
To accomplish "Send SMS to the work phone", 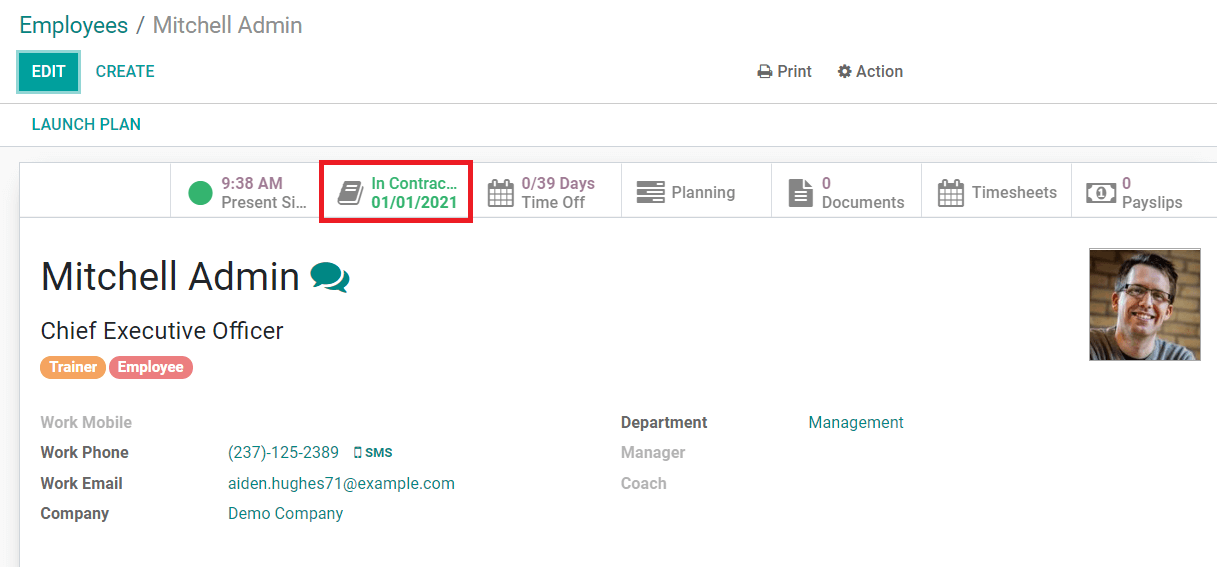I will [x=373, y=453].
